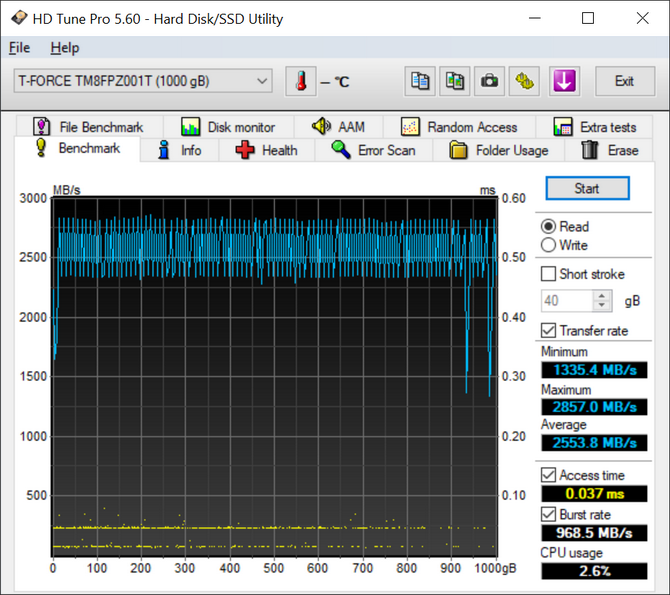
Task: Click the purple down-arrow save icon
Action: coord(564,81)
